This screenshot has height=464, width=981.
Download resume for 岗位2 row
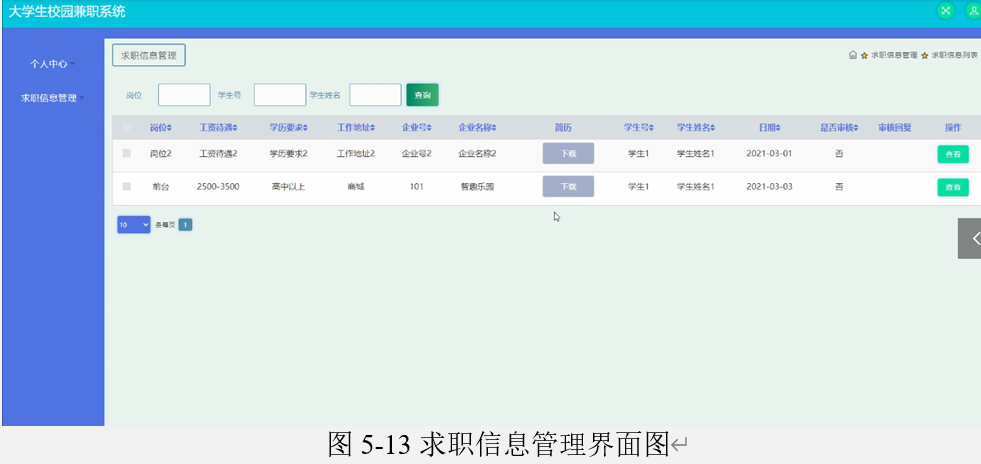pyautogui.click(x=568, y=153)
